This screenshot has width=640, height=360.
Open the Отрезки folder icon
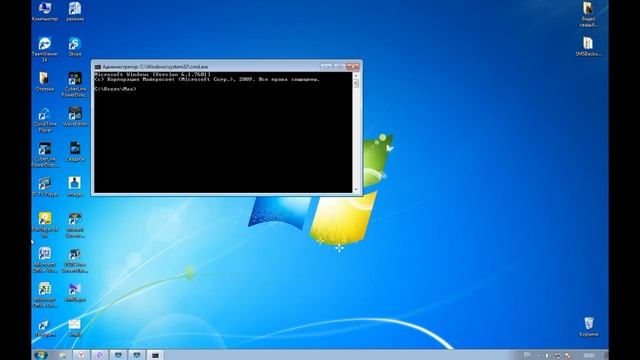[x=44, y=82]
